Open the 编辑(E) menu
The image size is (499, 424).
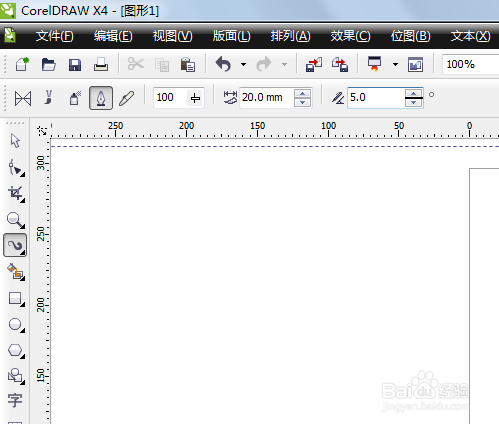[x=113, y=36]
